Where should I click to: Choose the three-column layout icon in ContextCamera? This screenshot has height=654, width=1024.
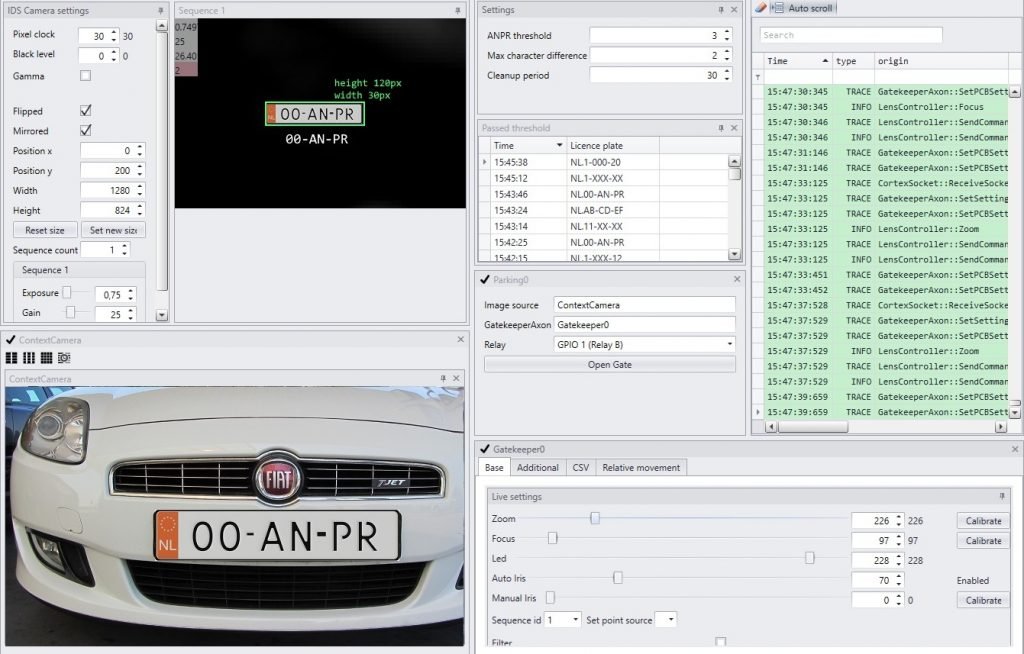click(29, 358)
